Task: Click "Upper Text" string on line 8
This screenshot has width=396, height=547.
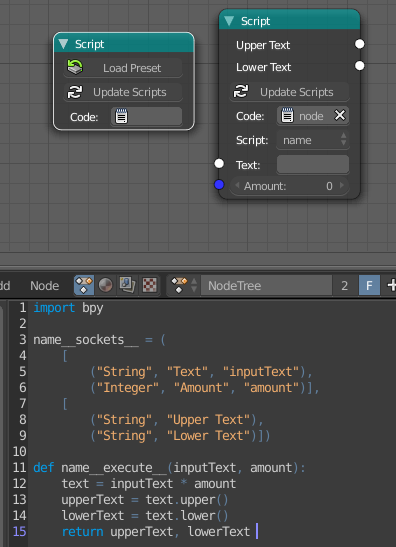Action: point(209,420)
